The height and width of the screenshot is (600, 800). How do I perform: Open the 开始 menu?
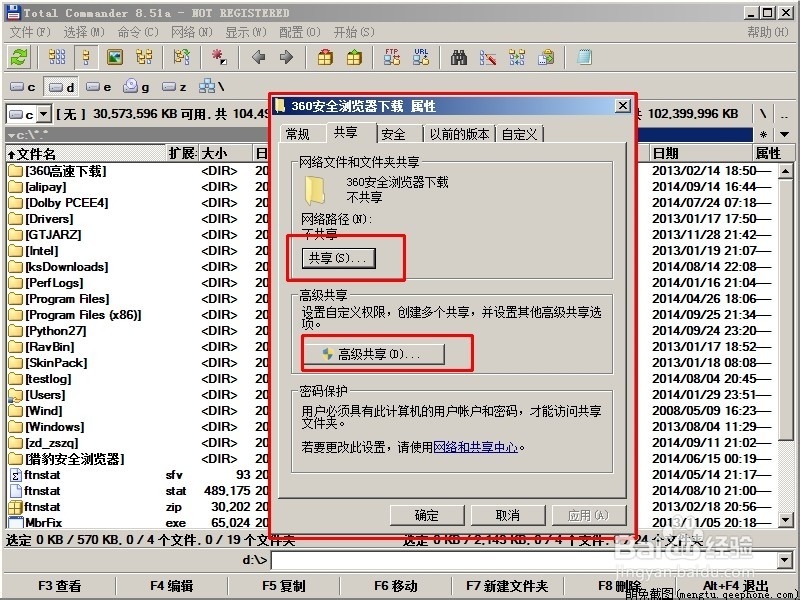tap(354, 32)
